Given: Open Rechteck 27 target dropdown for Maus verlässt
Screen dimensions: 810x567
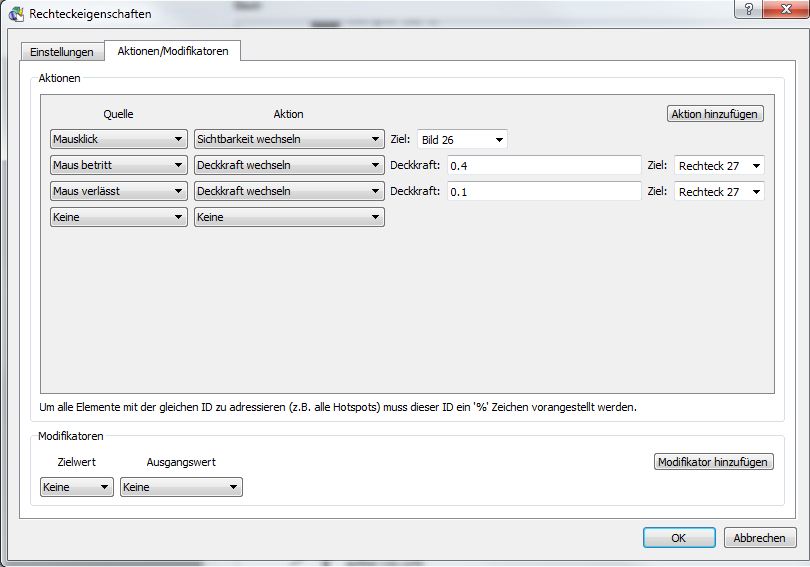Looking at the screenshot, I should coord(720,191).
